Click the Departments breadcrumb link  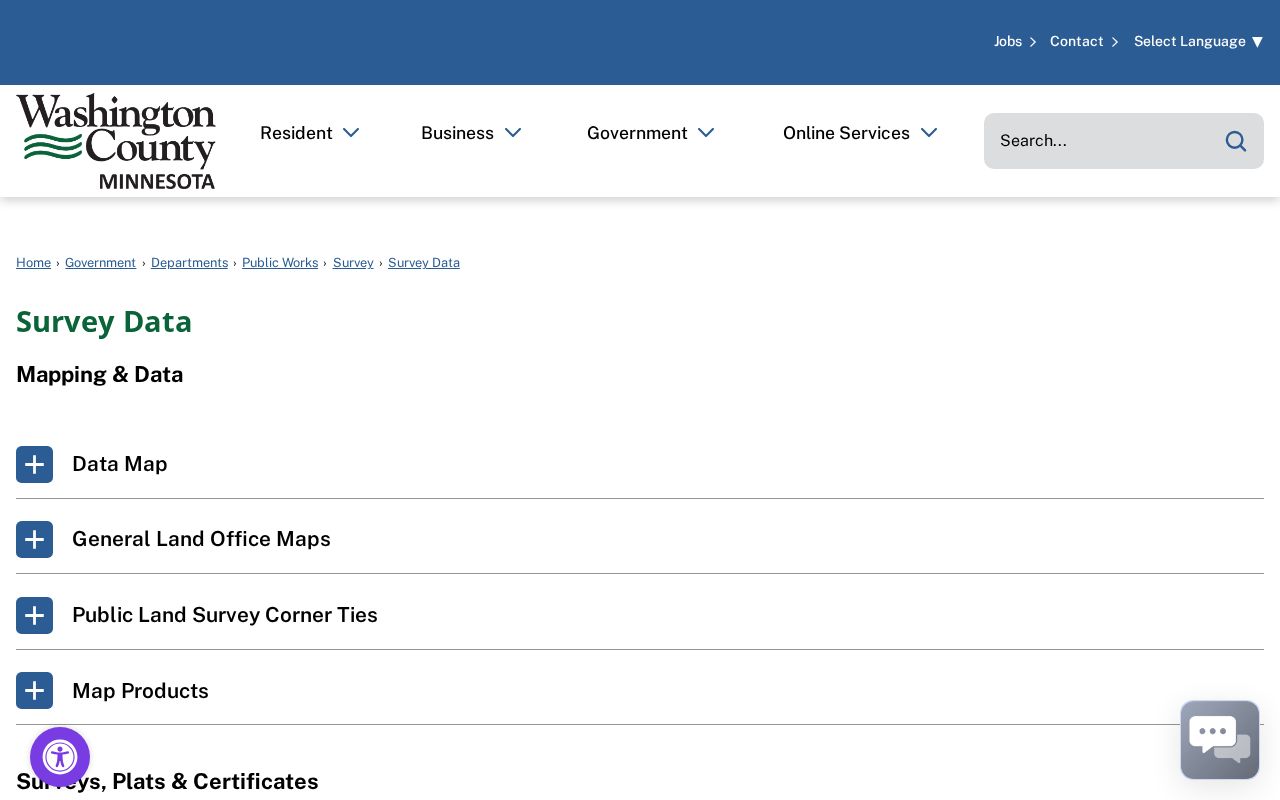(189, 263)
